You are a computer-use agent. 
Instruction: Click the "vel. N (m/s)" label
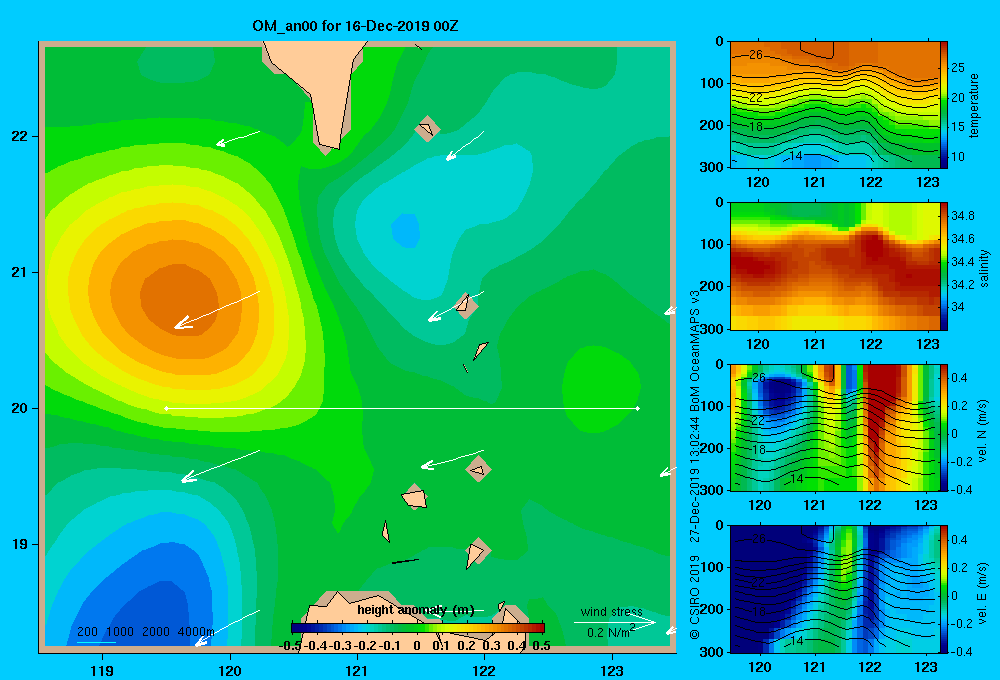pyautogui.click(x=982, y=431)
